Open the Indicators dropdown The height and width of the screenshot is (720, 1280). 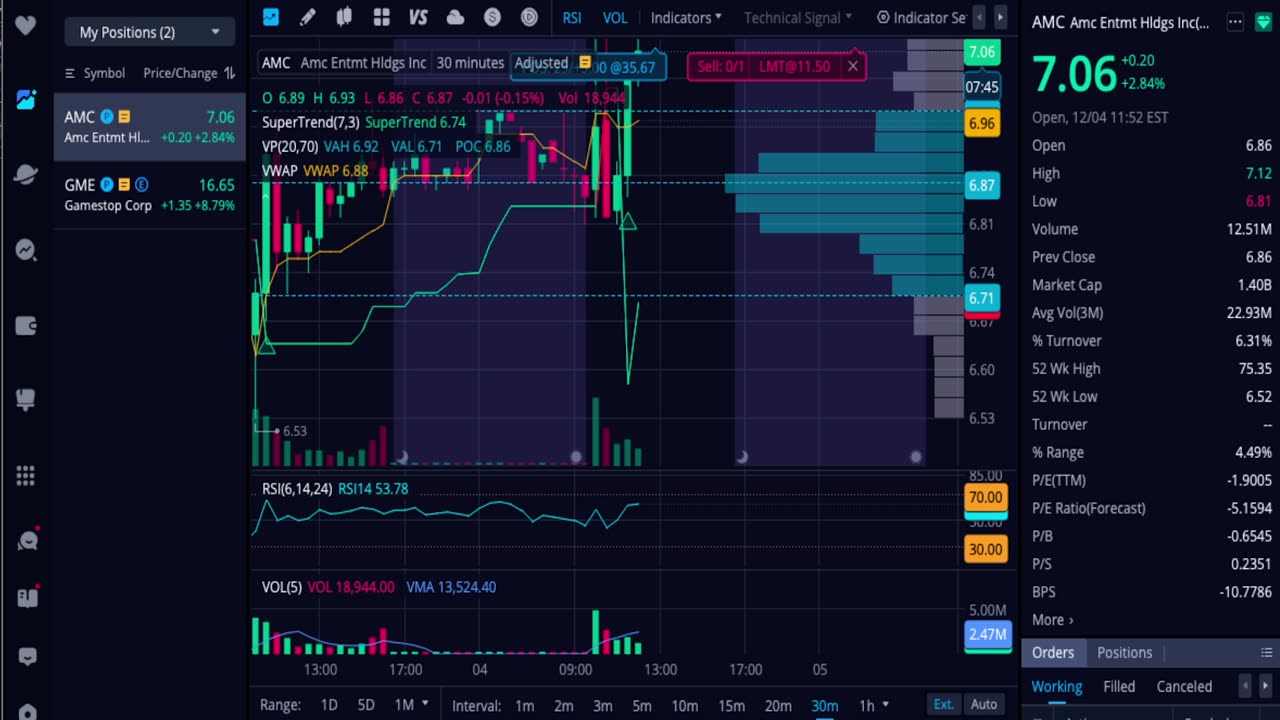point(686,18)
